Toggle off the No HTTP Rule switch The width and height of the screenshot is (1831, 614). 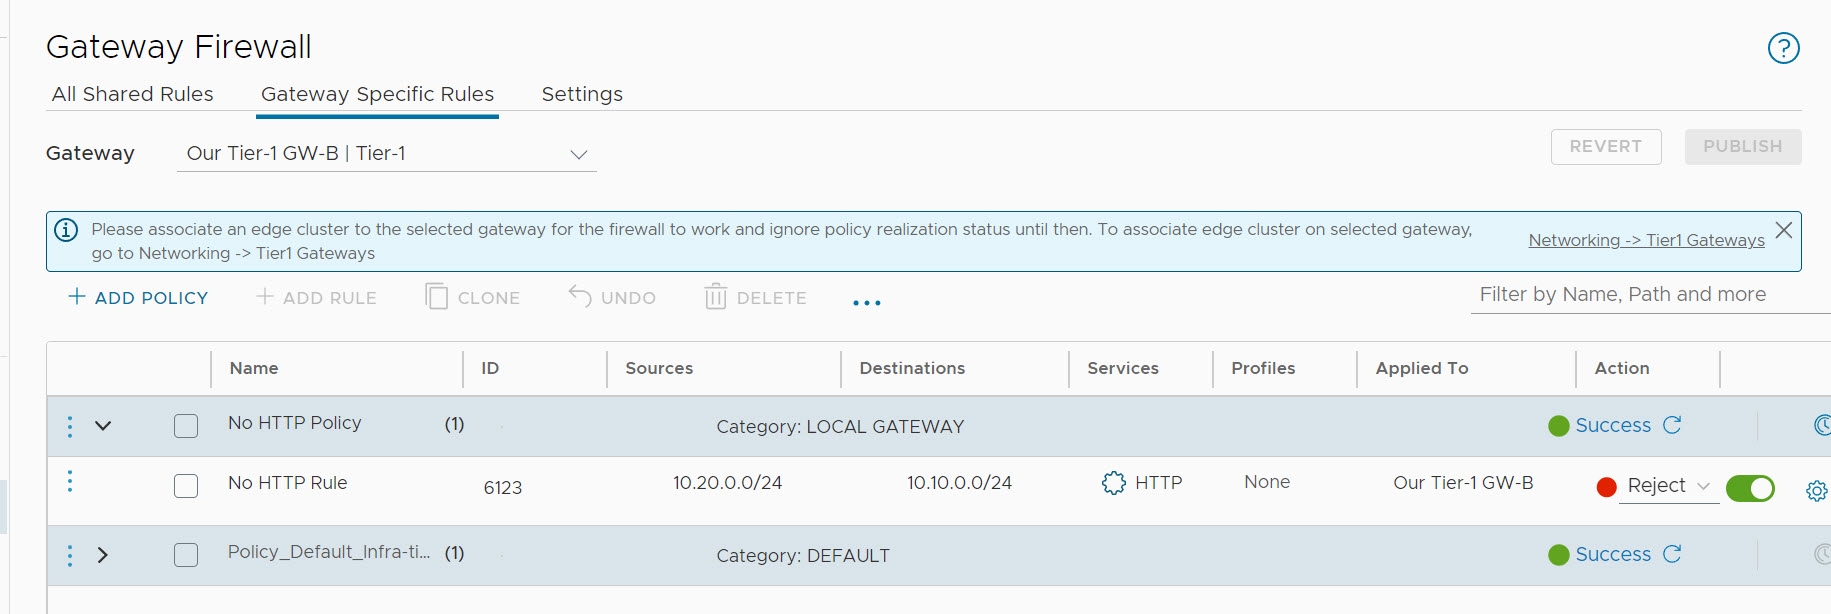click(x=1750, y=488)
